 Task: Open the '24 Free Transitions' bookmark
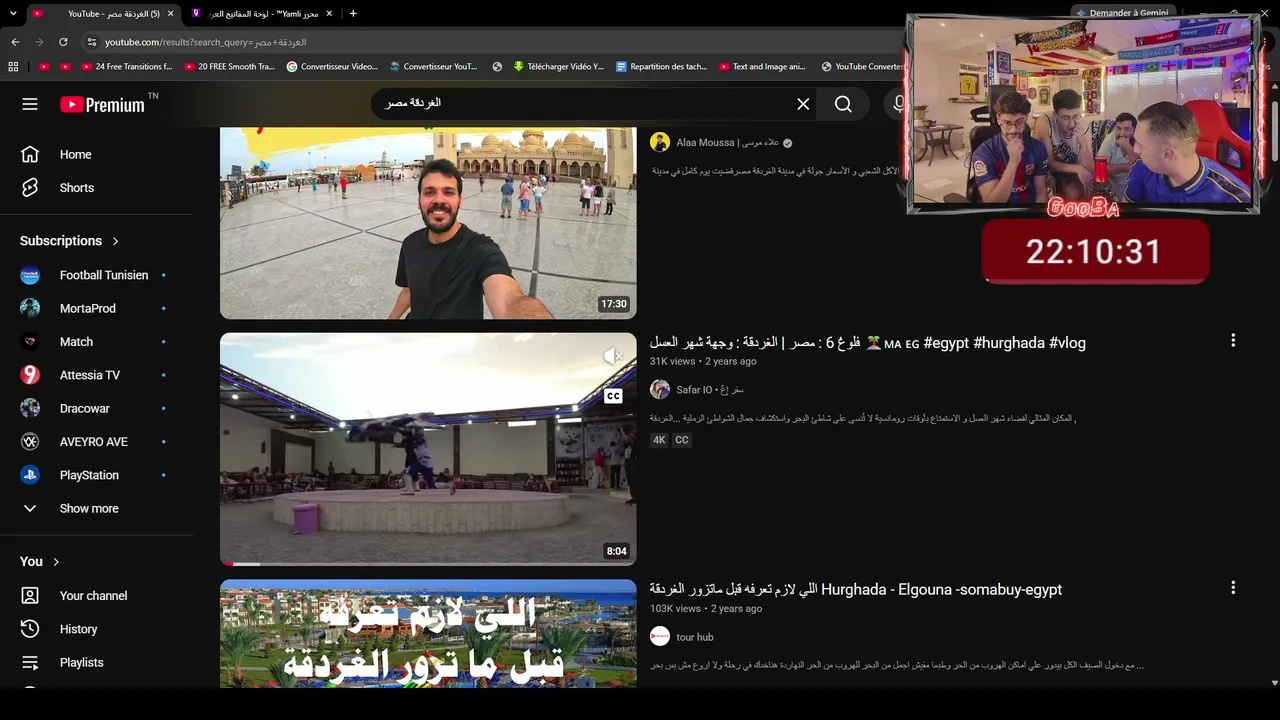(x=128, y=67)
